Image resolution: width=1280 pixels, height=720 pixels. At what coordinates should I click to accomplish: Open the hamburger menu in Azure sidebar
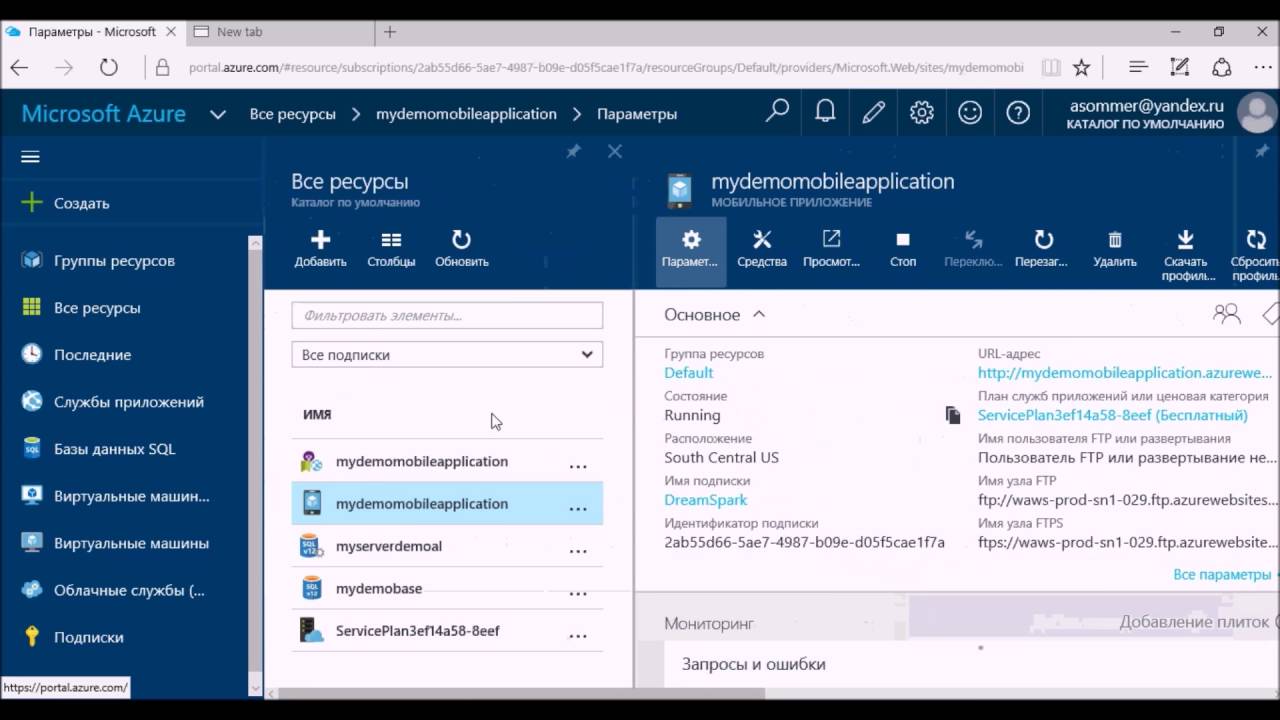pyautogui.click(x=30, y=157)
